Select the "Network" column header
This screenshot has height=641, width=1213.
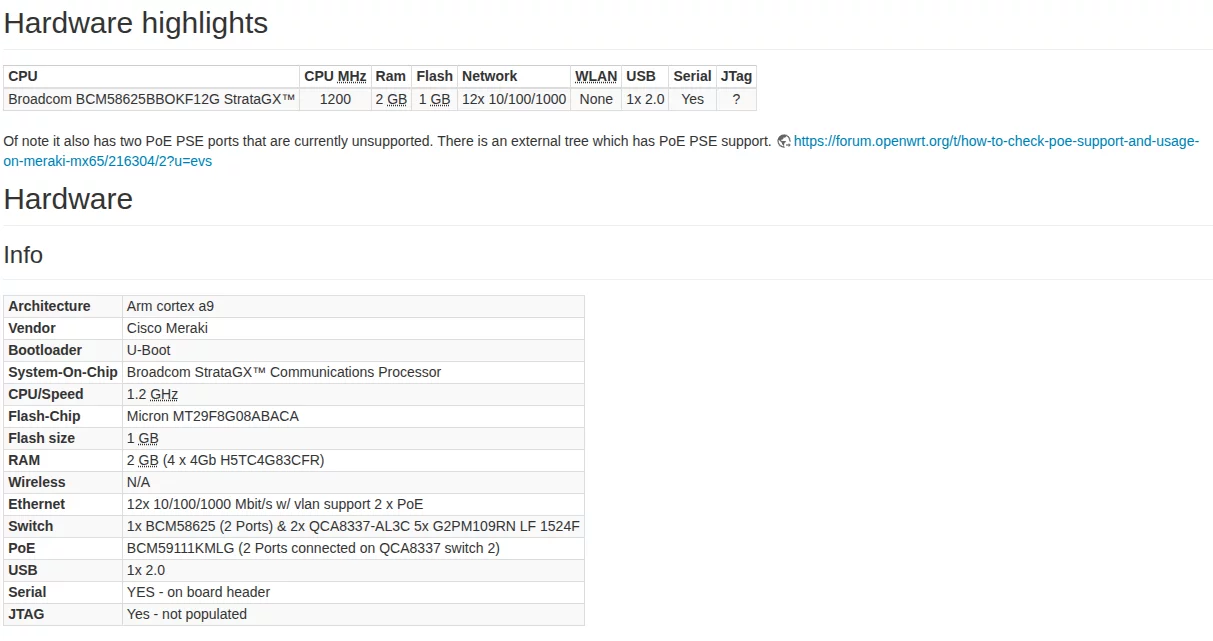click(x=489, y=76)
